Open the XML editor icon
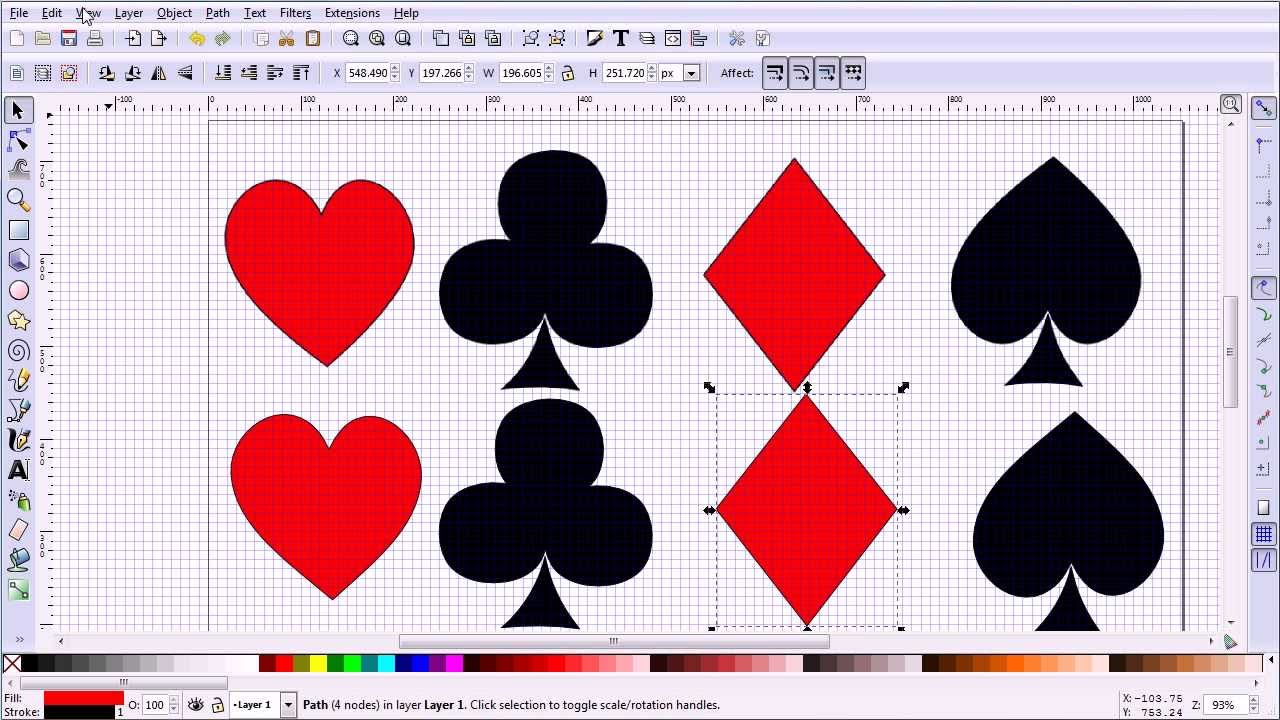This screenshot has height=720, width=1280. pos(673,38)
